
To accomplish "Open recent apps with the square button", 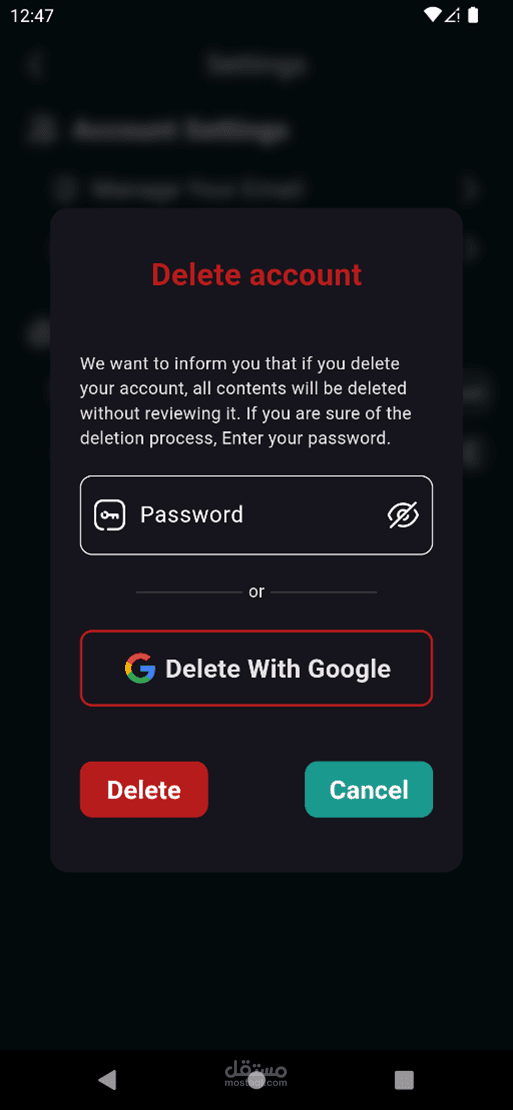I will tap(404, 1080).
